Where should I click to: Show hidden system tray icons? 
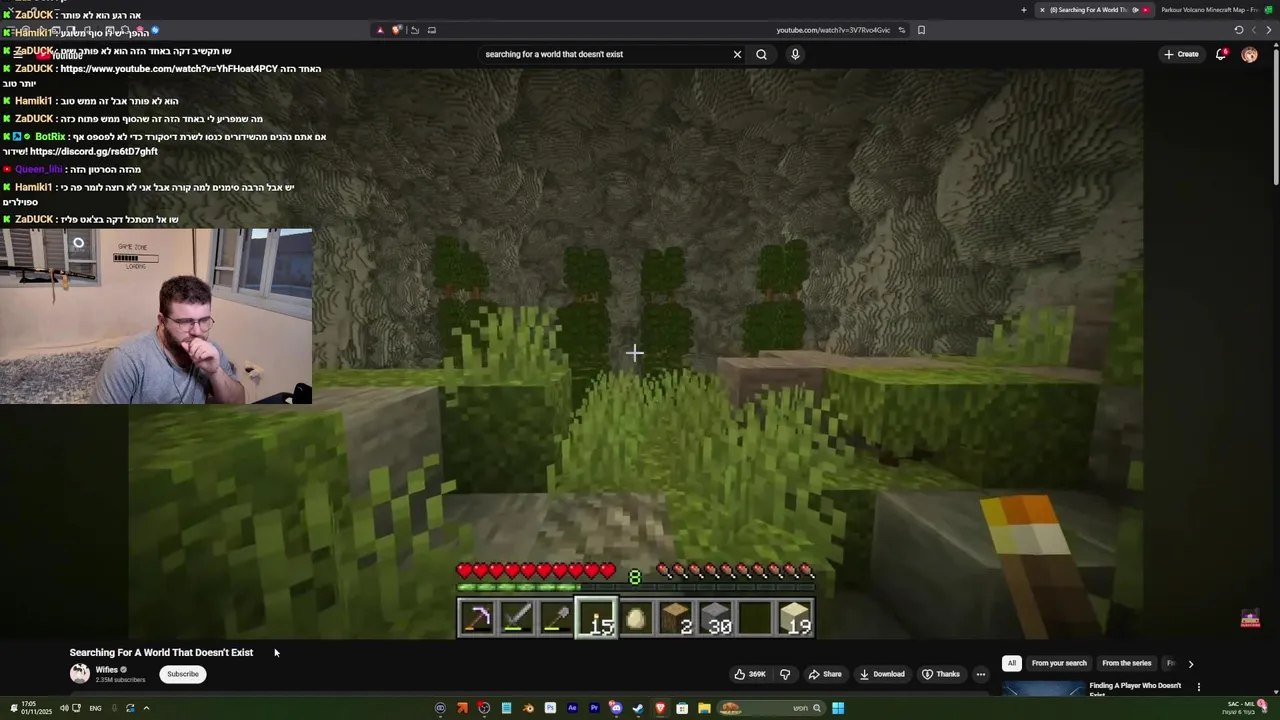146,708
